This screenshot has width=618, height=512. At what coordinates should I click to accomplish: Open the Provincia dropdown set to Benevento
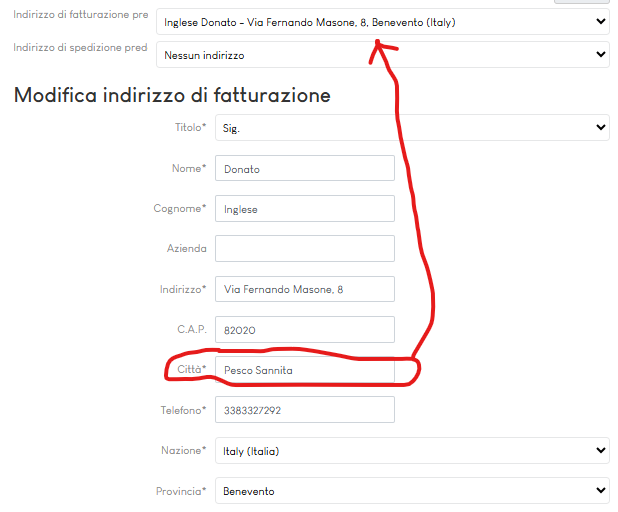(411, 491)
